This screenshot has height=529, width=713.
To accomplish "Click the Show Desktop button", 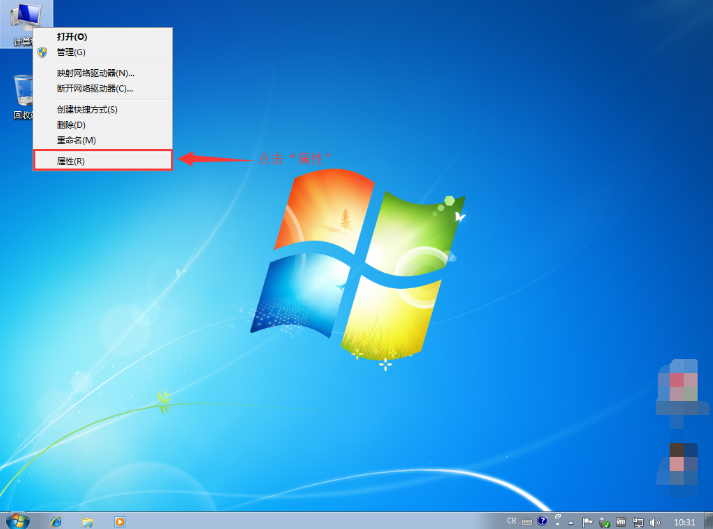I will click(x=708, y=520).
